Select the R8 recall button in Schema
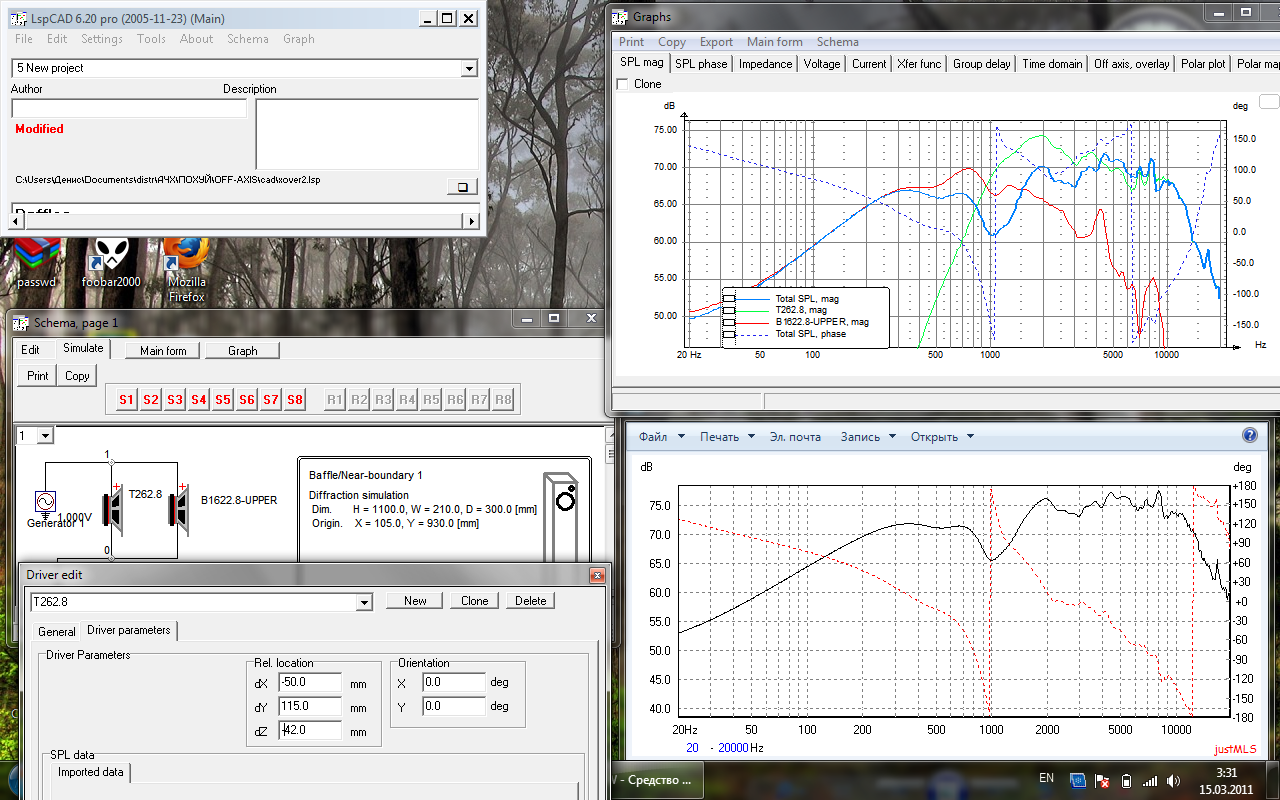 (503, 400)
